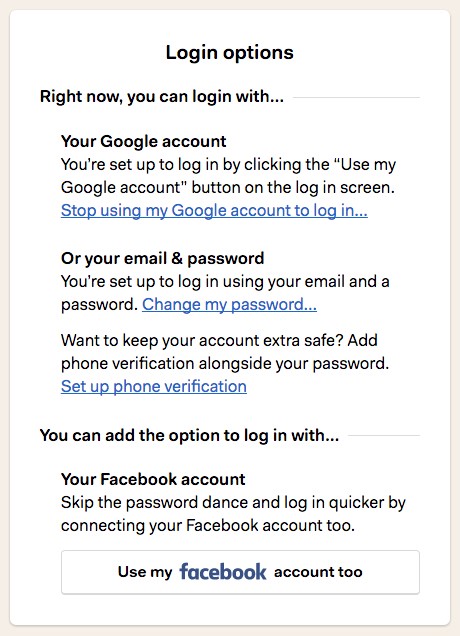Select the Your Google account heading
460x636 pixels.
pyautogui.click(x=144, y=141)
